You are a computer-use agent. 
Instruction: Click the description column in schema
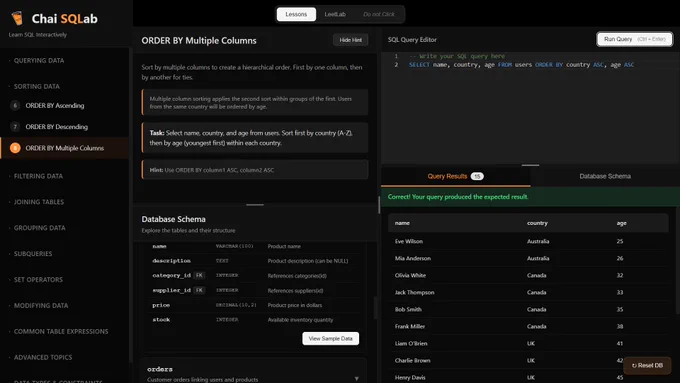(255, 261)
